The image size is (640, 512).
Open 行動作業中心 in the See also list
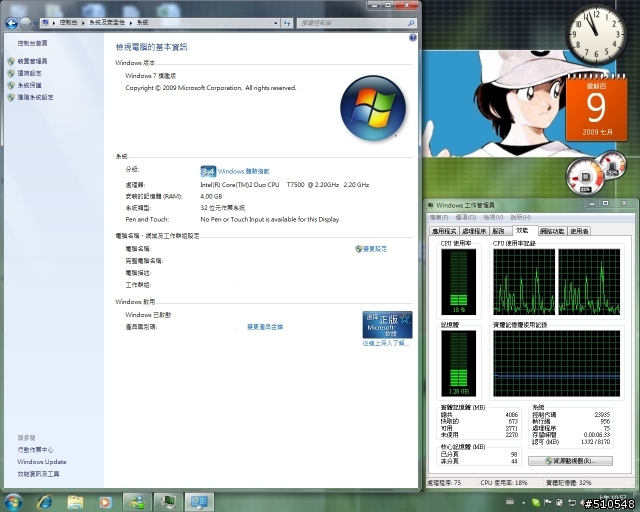[35, 450]
